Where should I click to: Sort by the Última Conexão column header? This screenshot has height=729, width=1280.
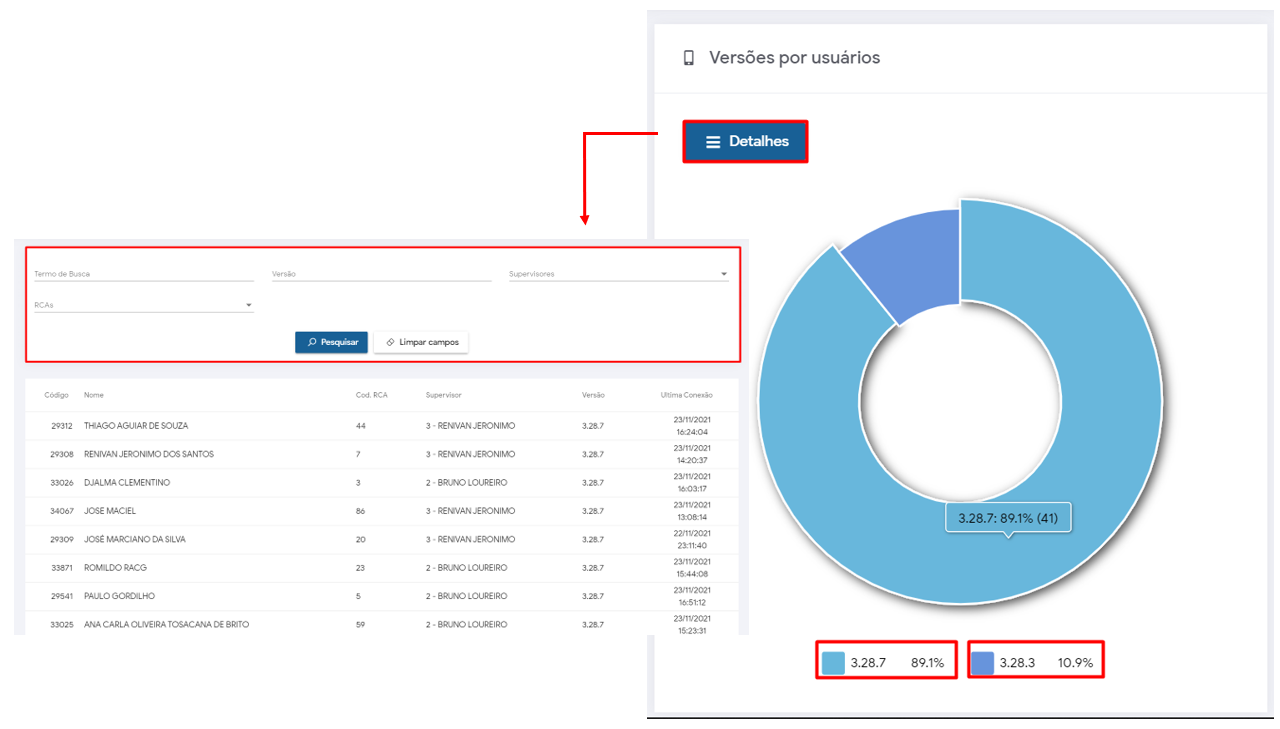point(685,395)
